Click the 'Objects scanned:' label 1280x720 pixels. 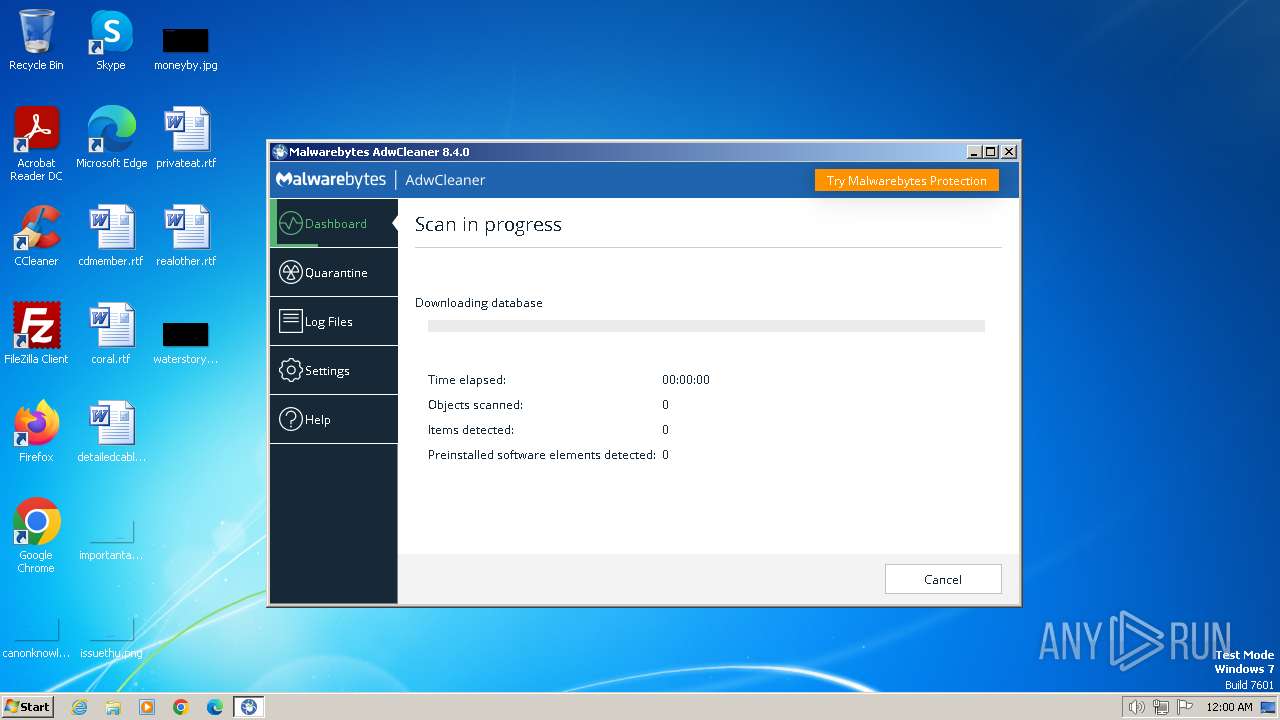(x=475, y=405)
